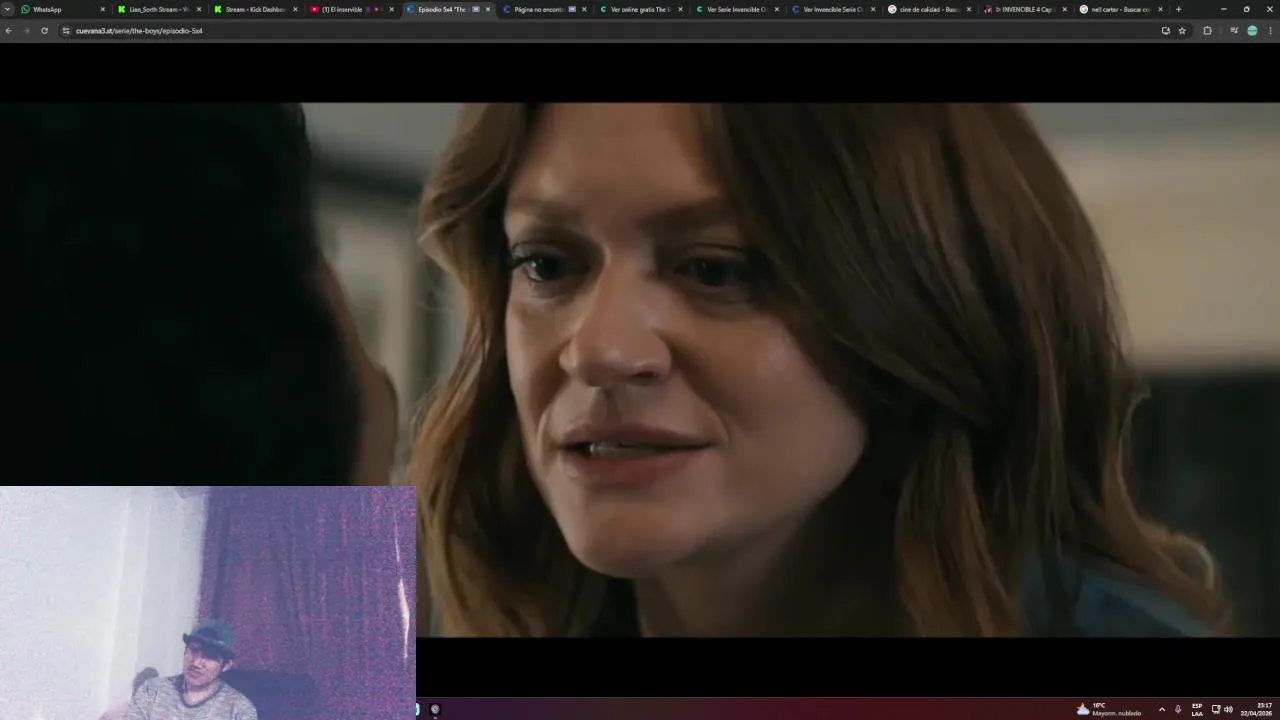Bookmark this page with star icon
Screen dimensions: 1280x720
coord(1182,31)
